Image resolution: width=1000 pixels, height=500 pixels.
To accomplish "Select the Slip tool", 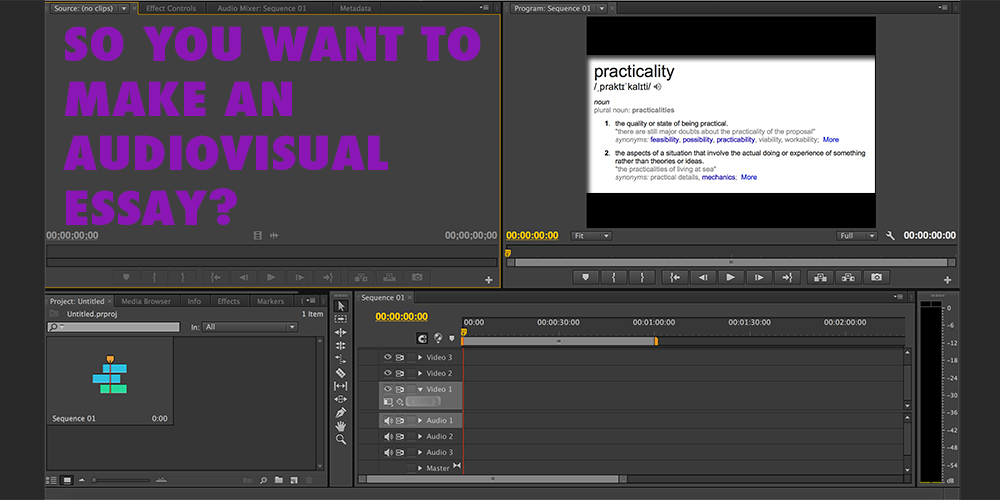I will tap(341, 386).
